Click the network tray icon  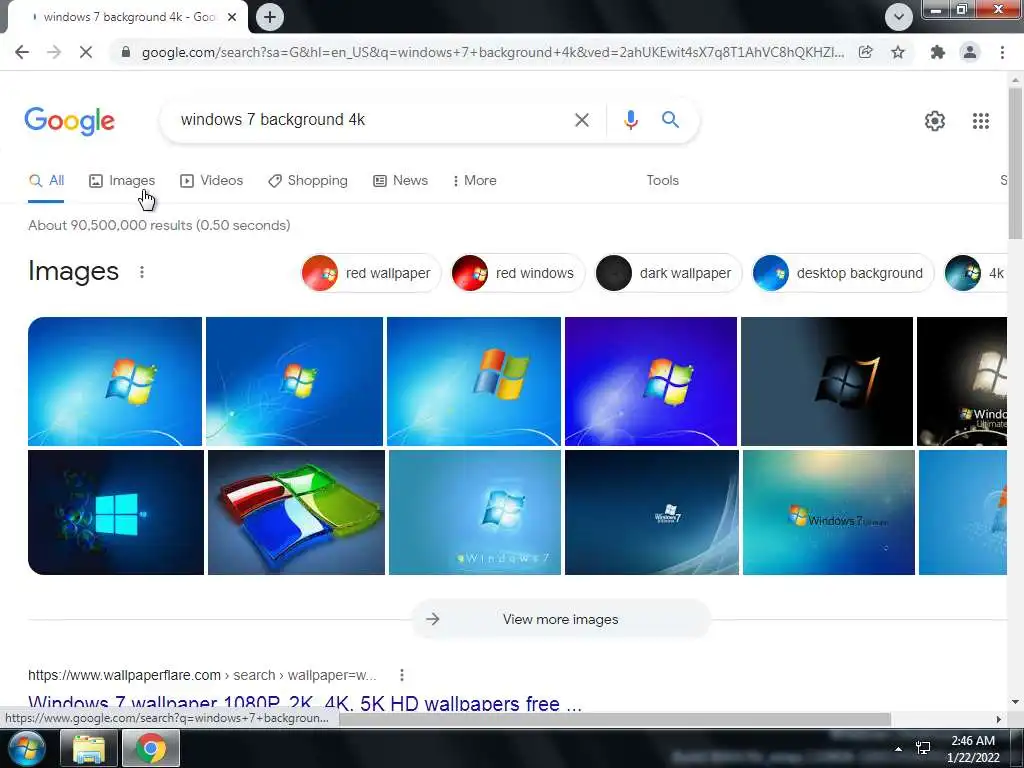coord(923,748)
